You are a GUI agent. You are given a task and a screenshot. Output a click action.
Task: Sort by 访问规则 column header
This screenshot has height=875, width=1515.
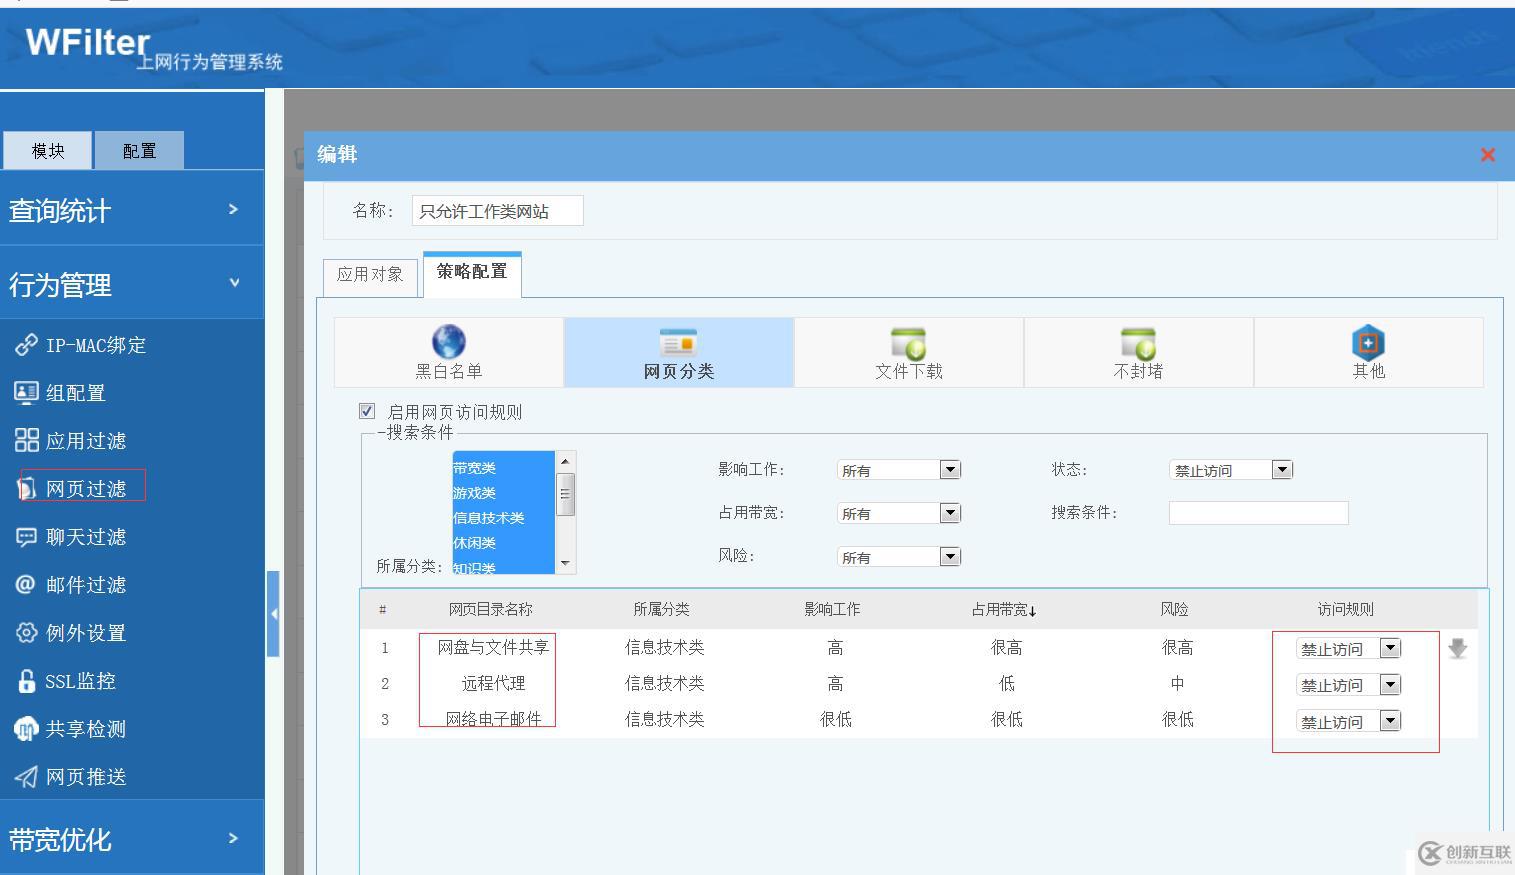[x=1345, y=609]
